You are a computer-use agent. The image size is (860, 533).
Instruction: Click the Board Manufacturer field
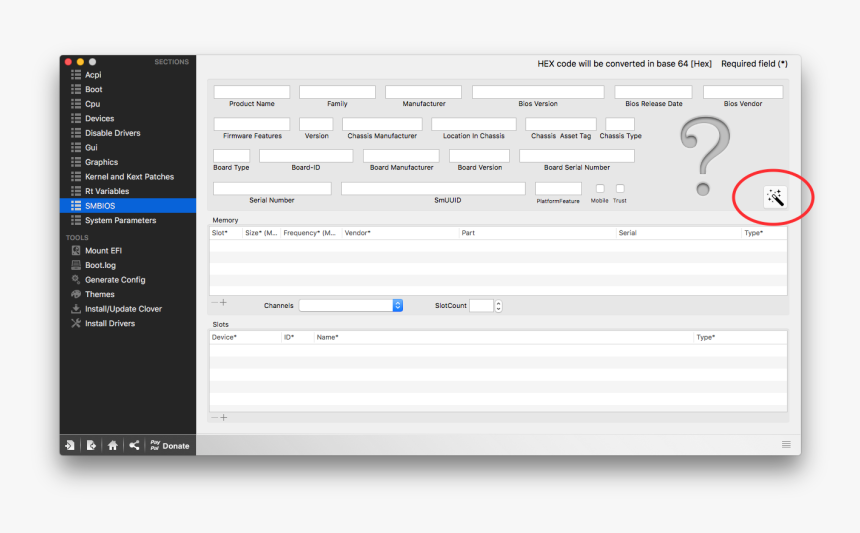[401, 156]
